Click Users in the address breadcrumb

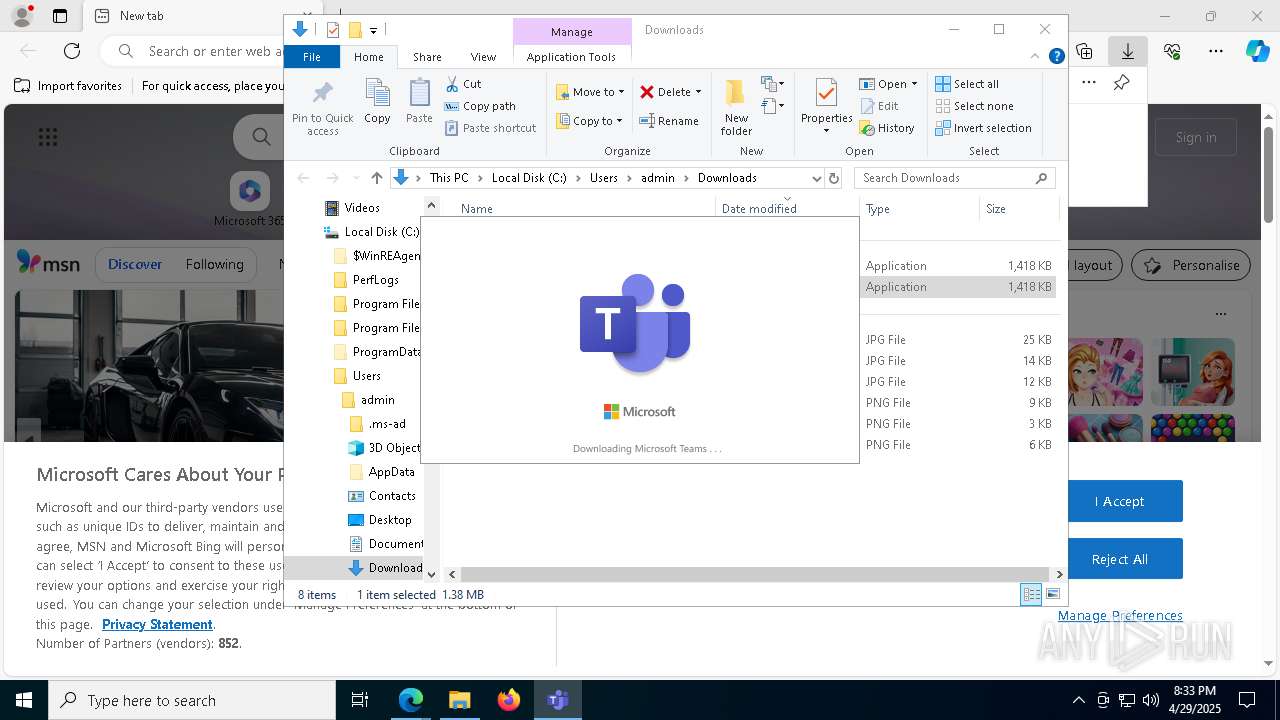click(x=604, y=178)
